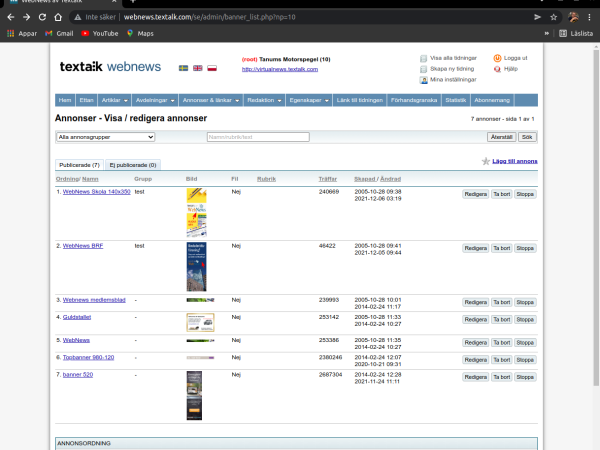Open Maps bookmark
Screen dimensions: 600x450
tap(140, 33)
